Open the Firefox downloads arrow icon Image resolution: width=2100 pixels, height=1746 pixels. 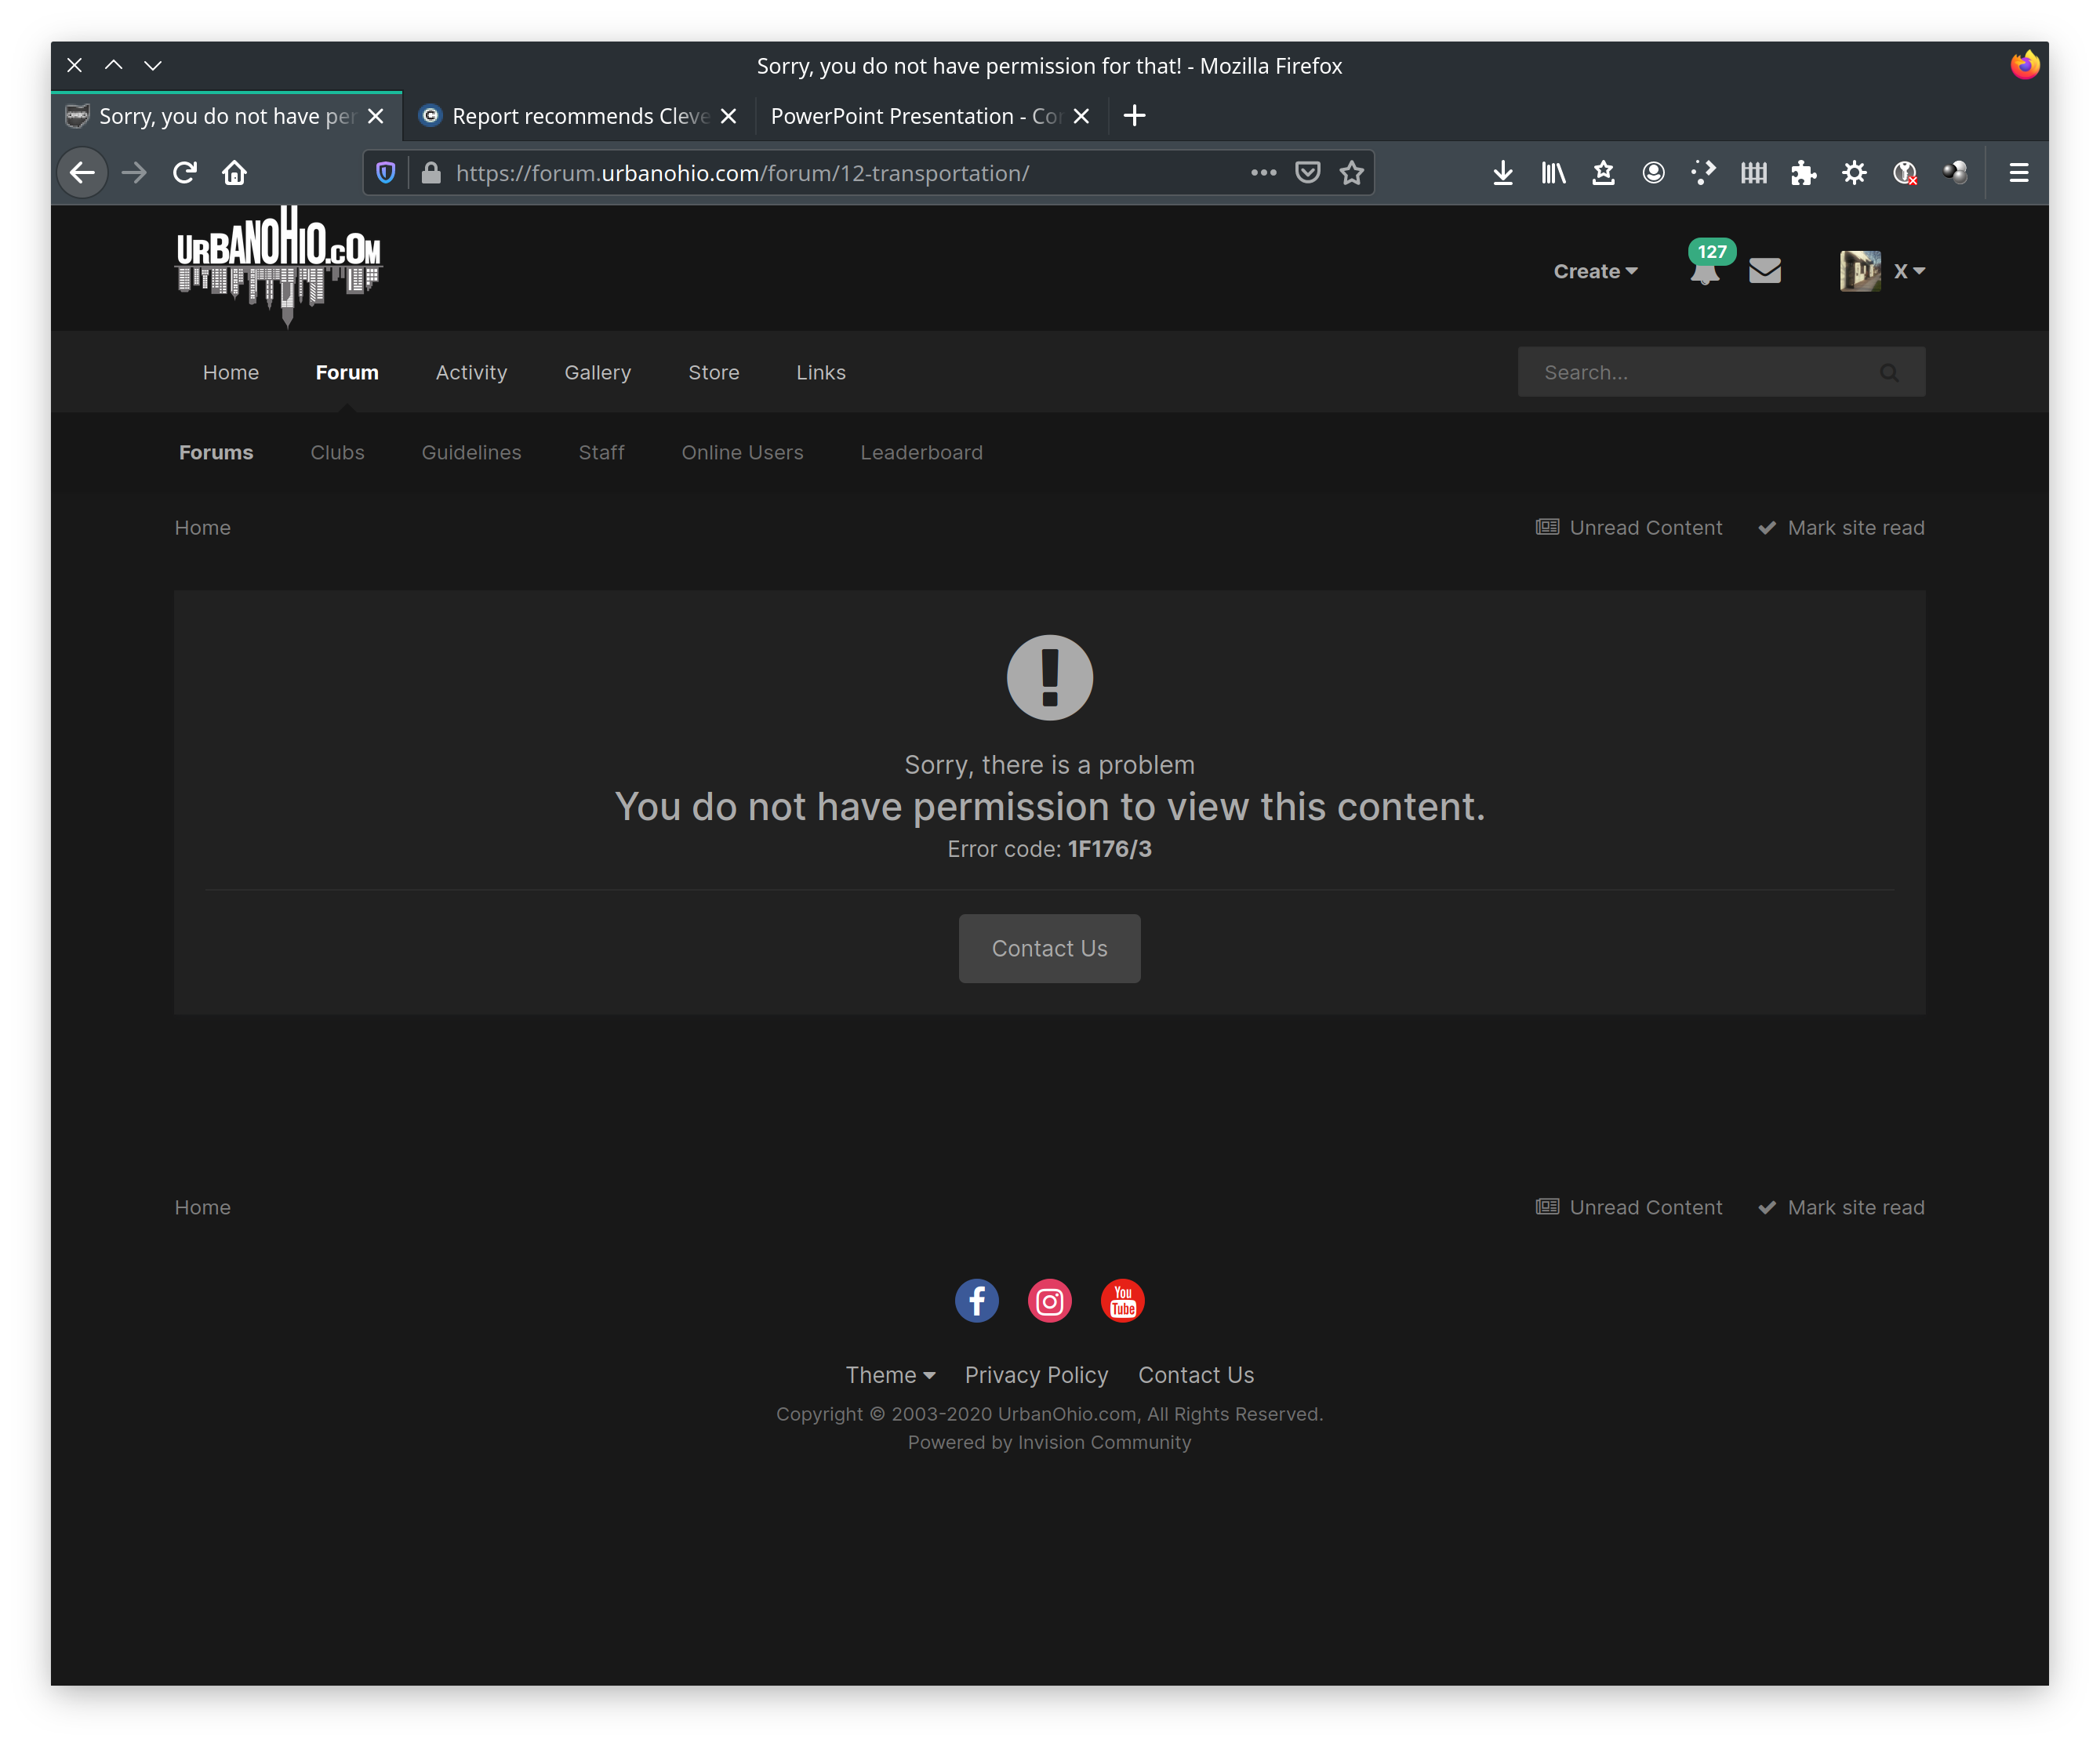1503,173
